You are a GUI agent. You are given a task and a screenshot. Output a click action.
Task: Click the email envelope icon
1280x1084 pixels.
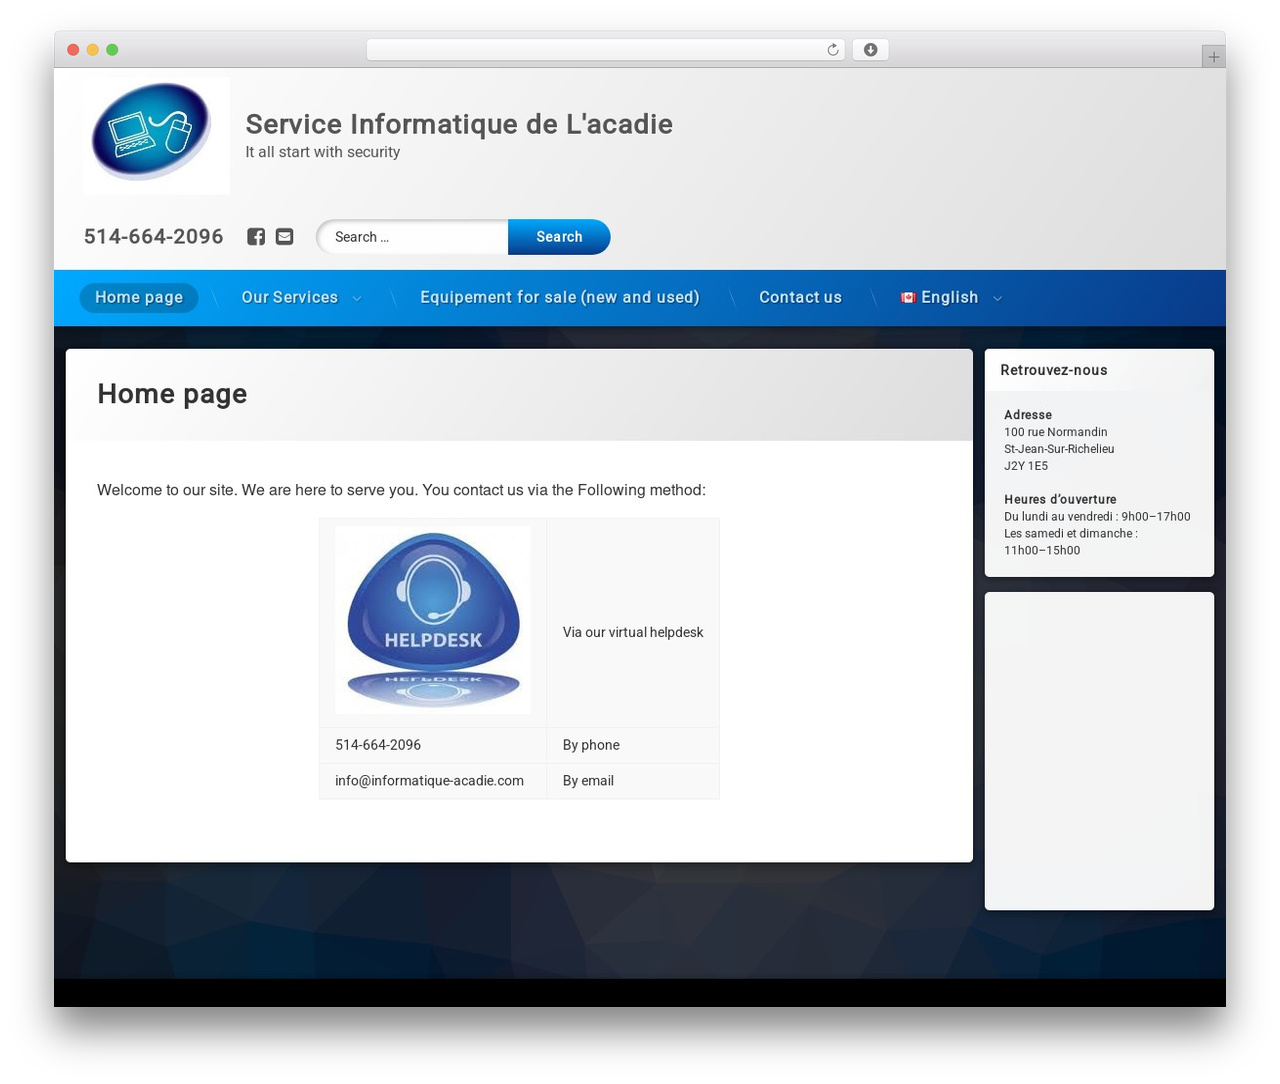[x=285, y=237]
